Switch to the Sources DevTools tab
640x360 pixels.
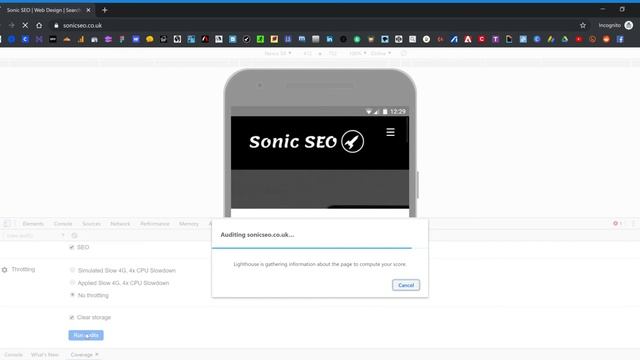pos(91,224)
